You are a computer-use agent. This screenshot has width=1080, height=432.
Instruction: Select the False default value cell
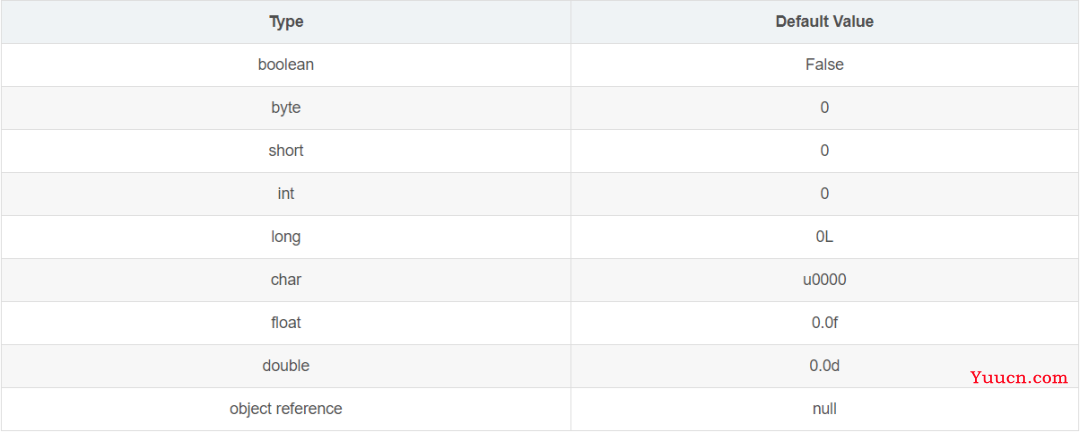coord(824,65)
